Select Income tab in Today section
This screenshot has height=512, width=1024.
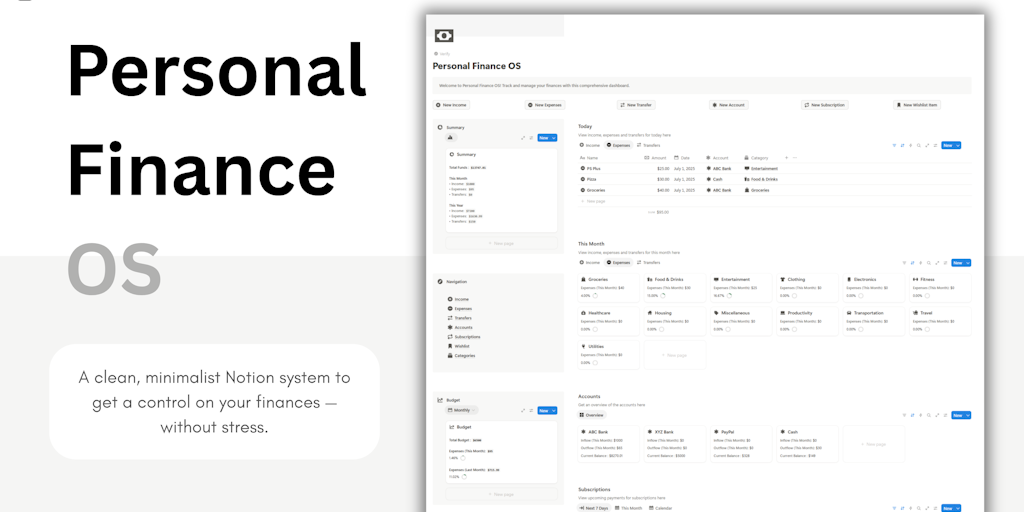[590, 145]
